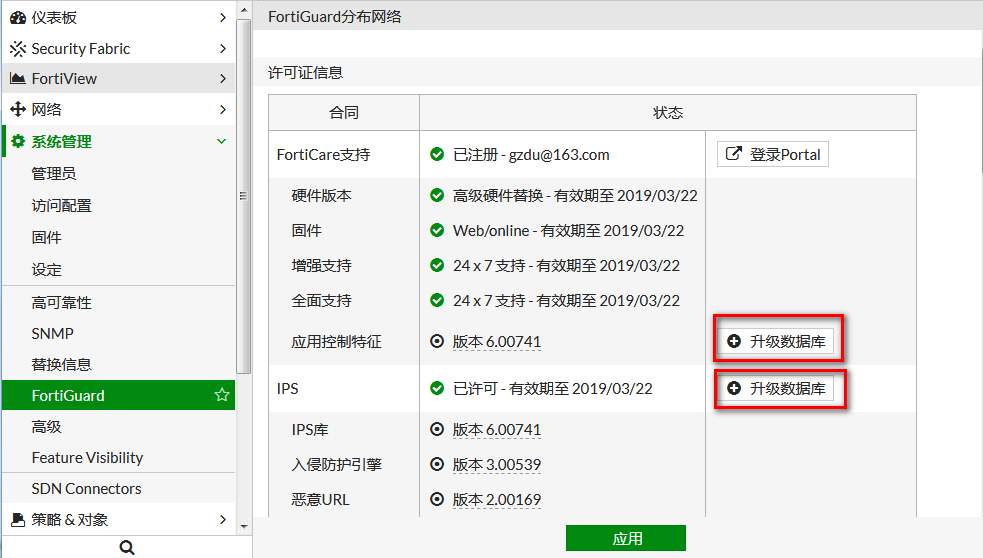Open the 管理员 menu item
This screenshot has width=983, height=558.
tap(54, 173)
